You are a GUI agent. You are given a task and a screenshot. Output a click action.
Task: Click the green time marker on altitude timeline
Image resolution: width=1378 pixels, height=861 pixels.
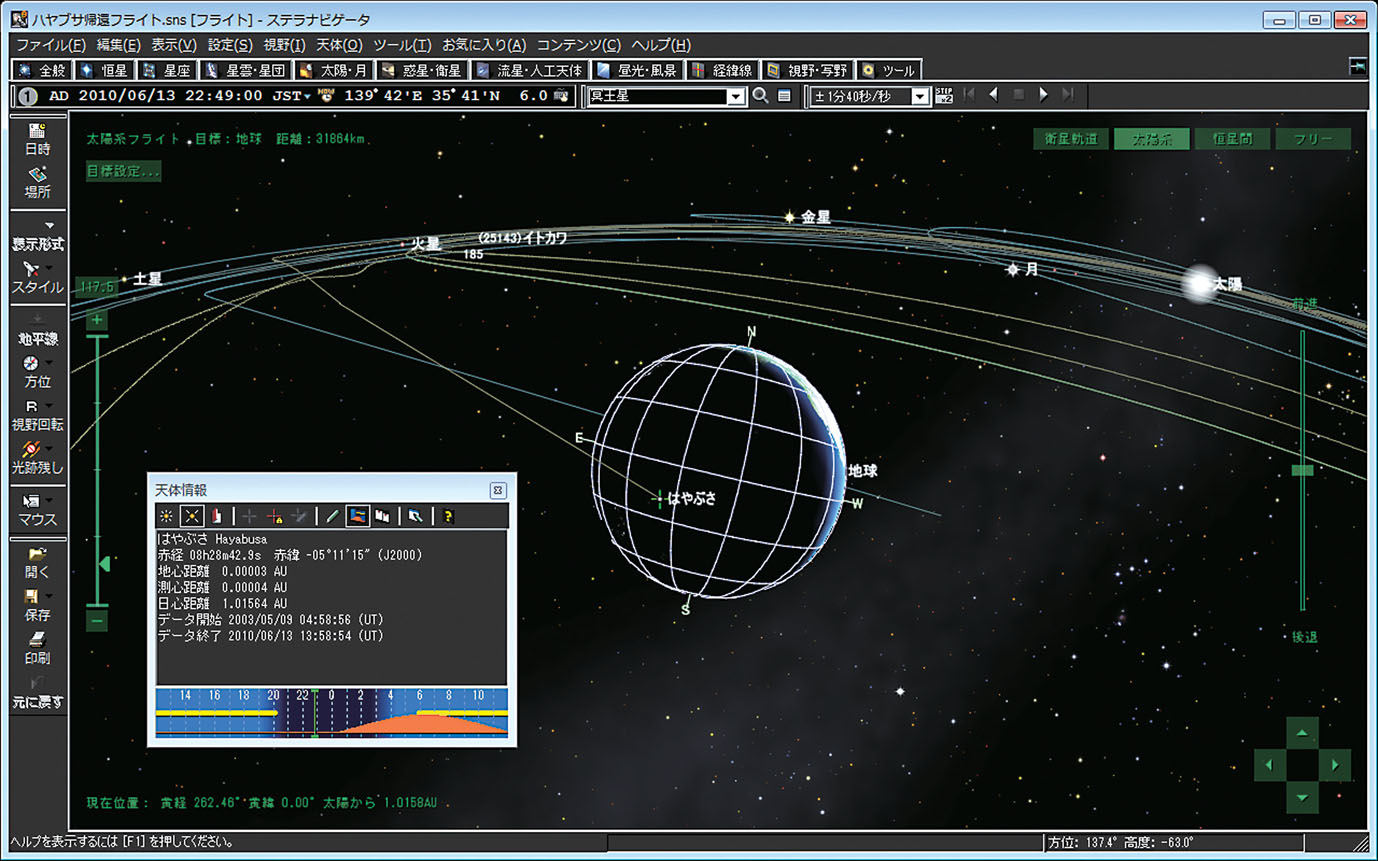tap(316, 713)
